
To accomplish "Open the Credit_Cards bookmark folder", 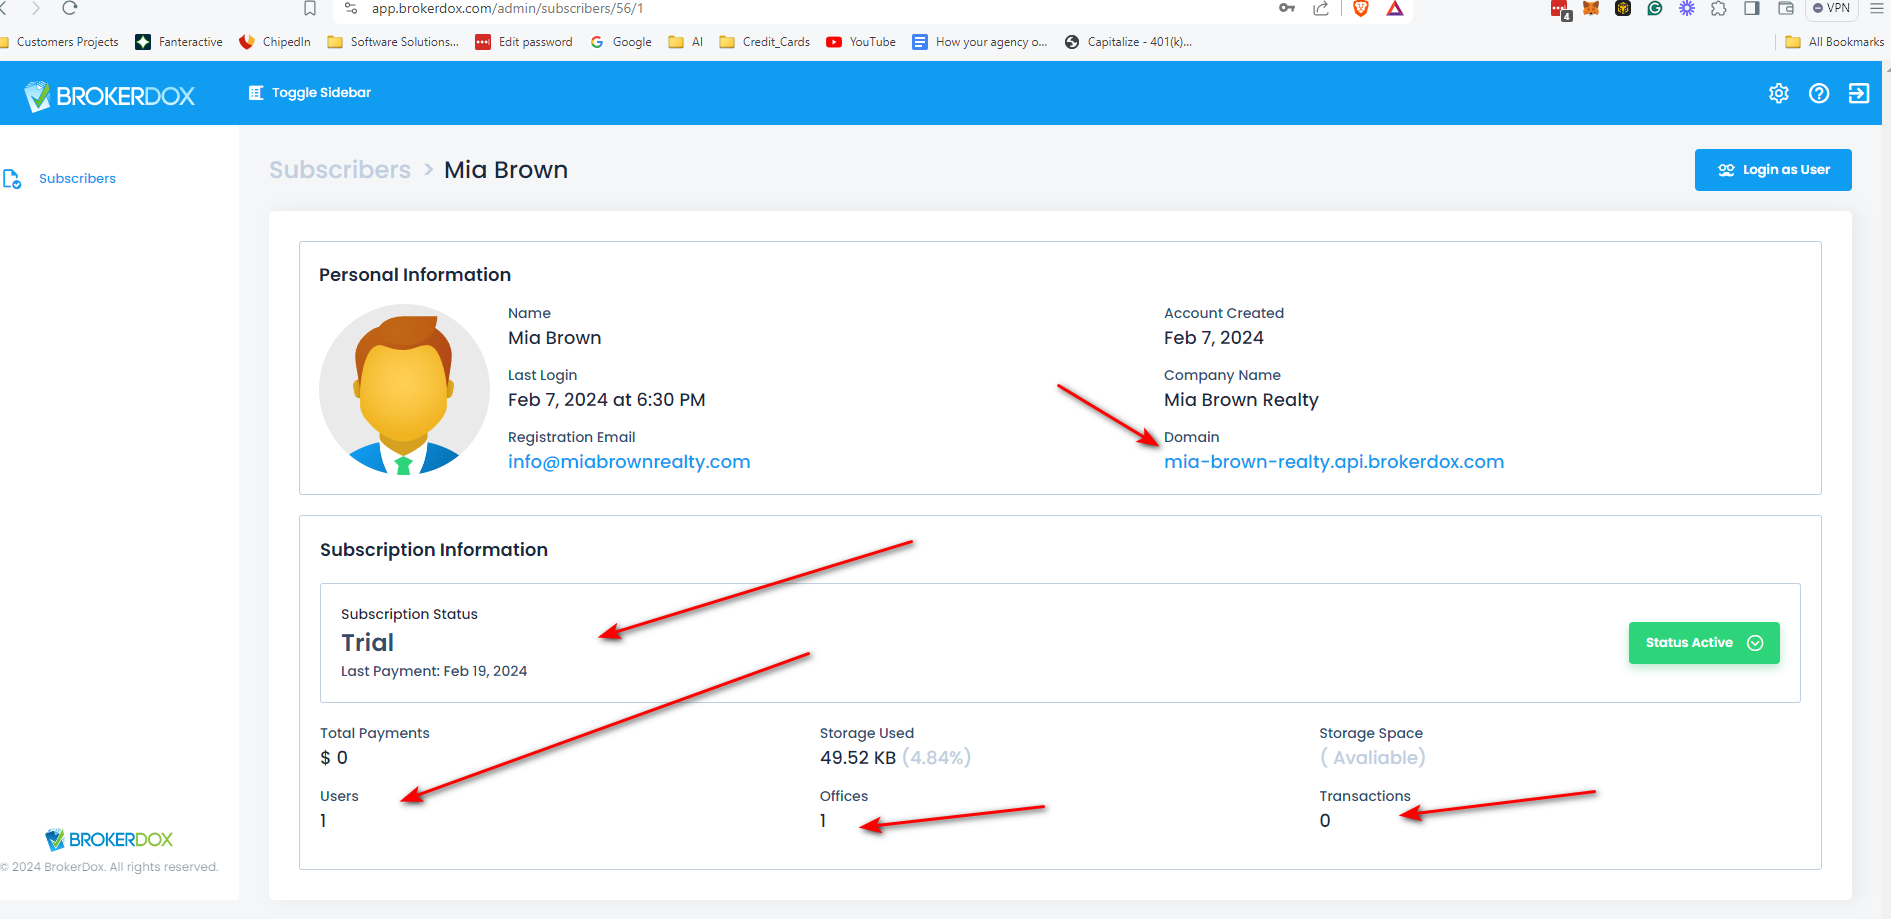I will [765, 42].
